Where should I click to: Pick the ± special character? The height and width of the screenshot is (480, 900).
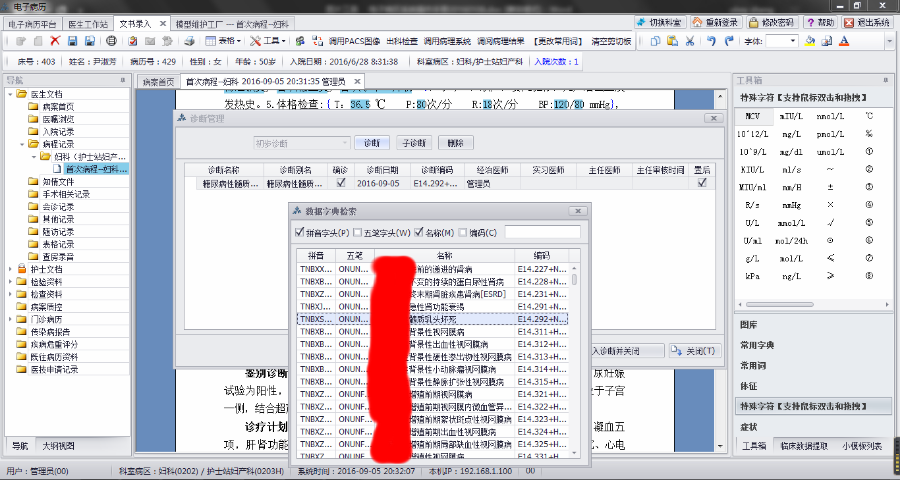831,187
